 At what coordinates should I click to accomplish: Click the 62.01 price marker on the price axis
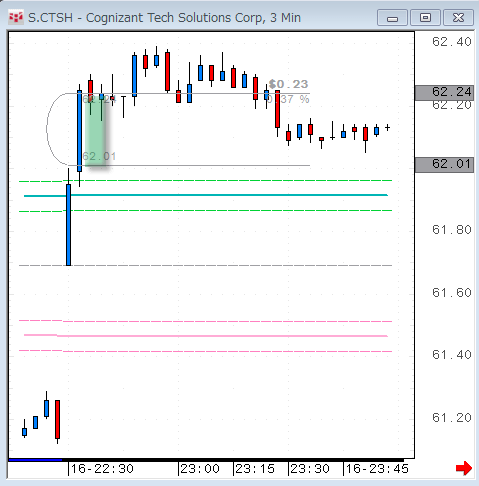[x=444, y=165]
